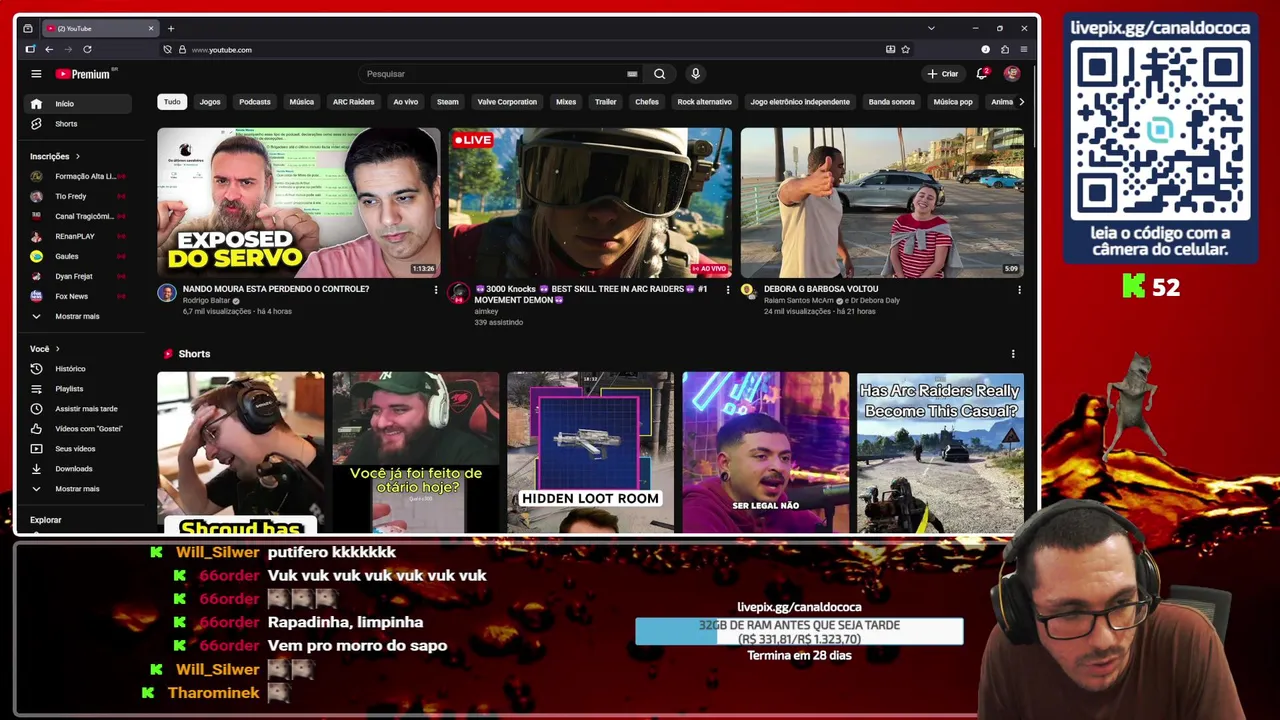The width and height of the screenshot is (1280, 720).
Task: Open a new browser tab with plus
Action: 171,28
